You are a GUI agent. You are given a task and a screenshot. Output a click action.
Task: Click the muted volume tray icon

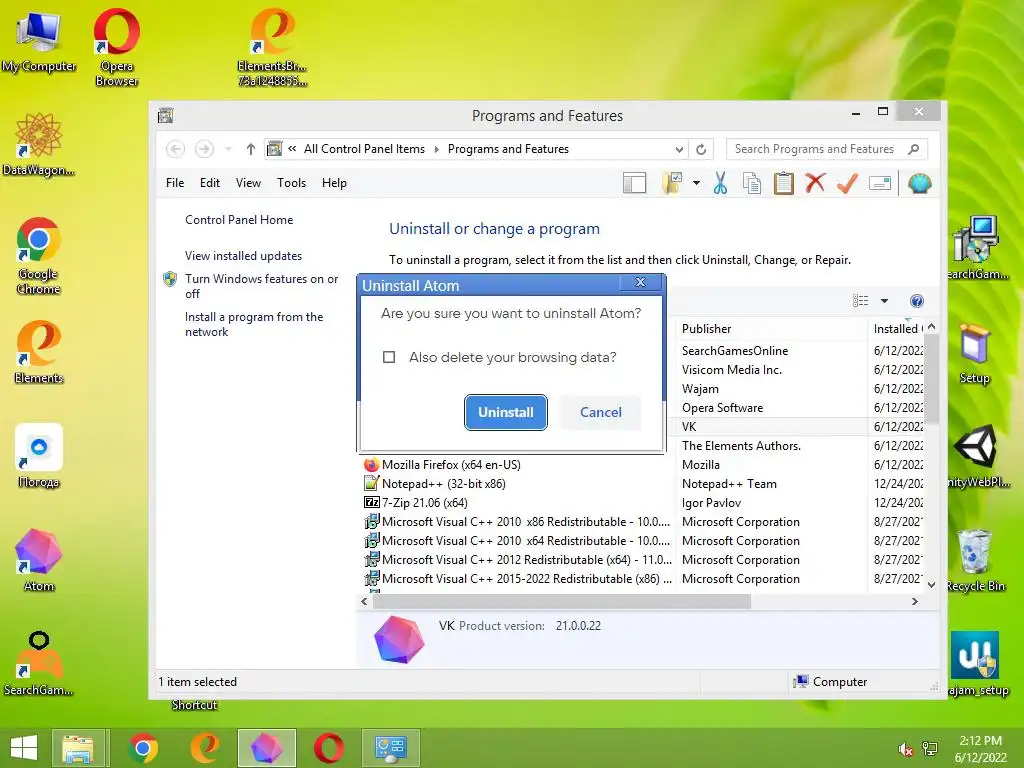click(905, 750)
